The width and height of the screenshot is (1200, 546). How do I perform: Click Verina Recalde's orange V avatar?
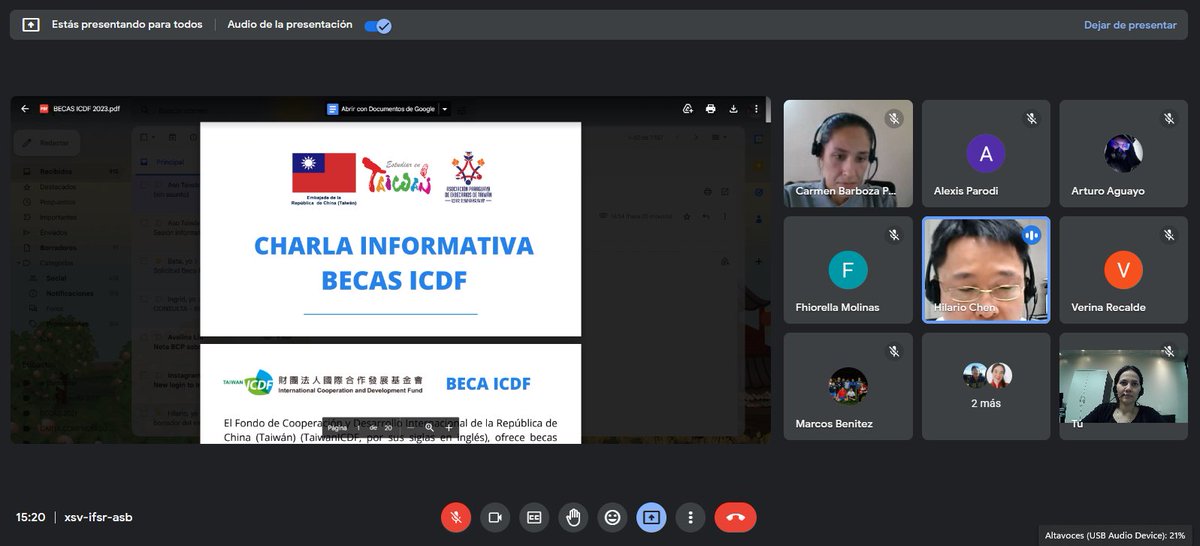[x=1124, y=270]
